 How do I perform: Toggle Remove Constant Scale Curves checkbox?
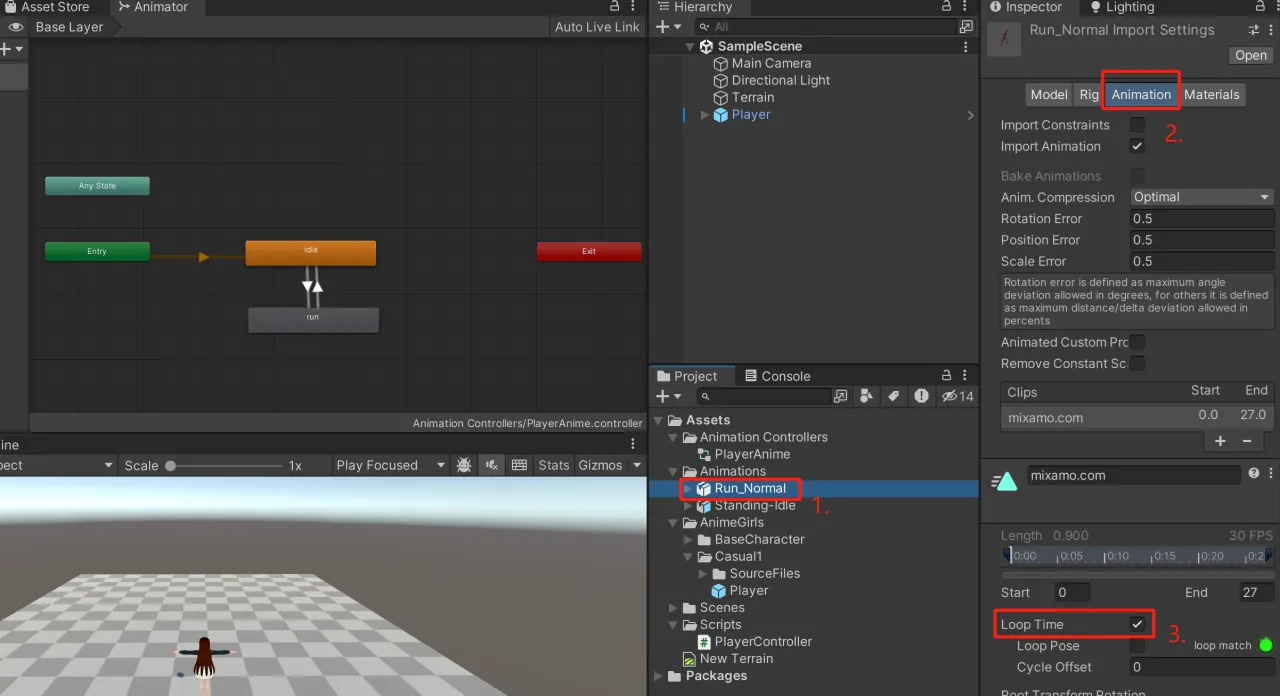(1137, 363)
